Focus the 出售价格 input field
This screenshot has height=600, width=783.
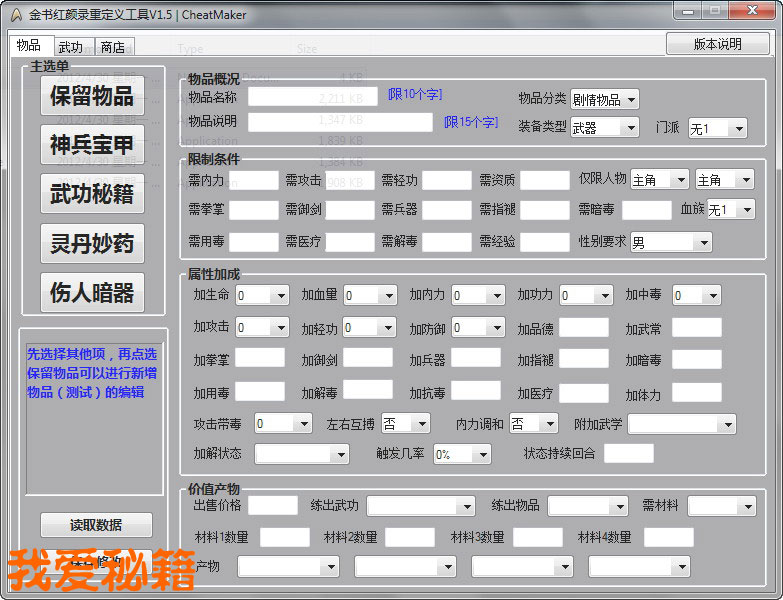point(273,506)
